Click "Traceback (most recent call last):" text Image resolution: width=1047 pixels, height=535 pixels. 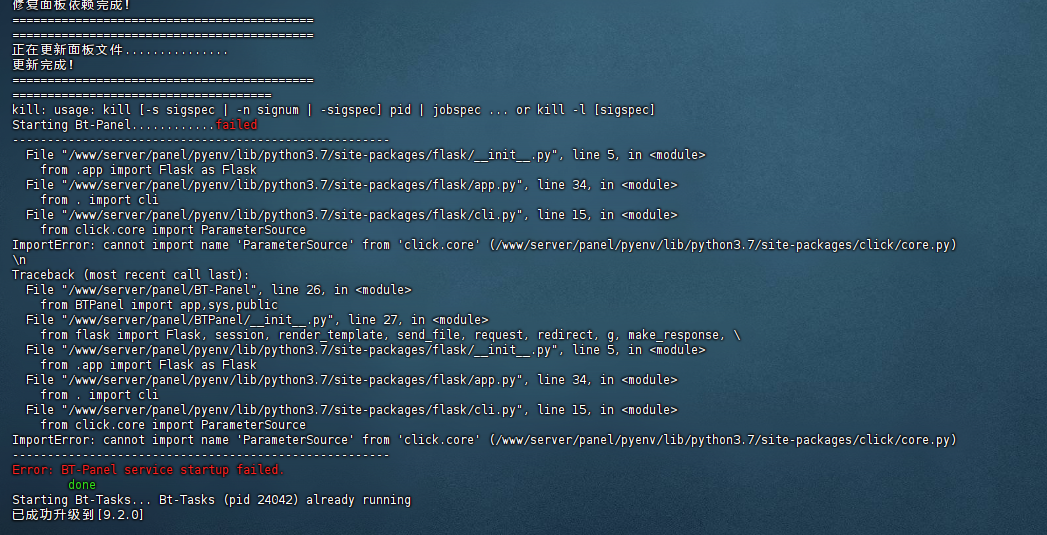click(131, 275)
